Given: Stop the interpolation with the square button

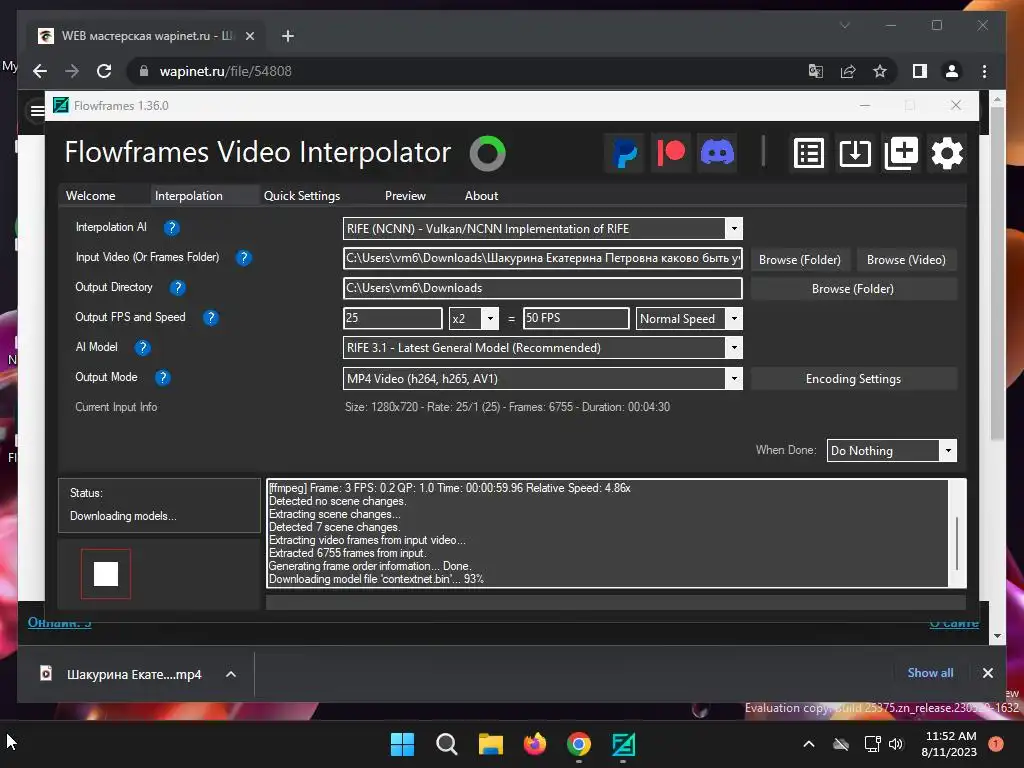Looking at the screenshot, I should pyautogui.click(x=106, y=574).
